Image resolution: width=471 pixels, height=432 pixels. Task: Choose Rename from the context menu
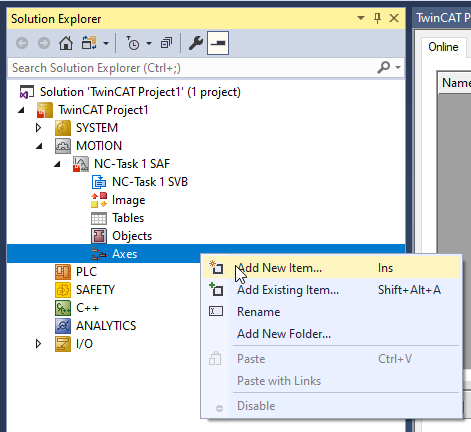(332, 312)
